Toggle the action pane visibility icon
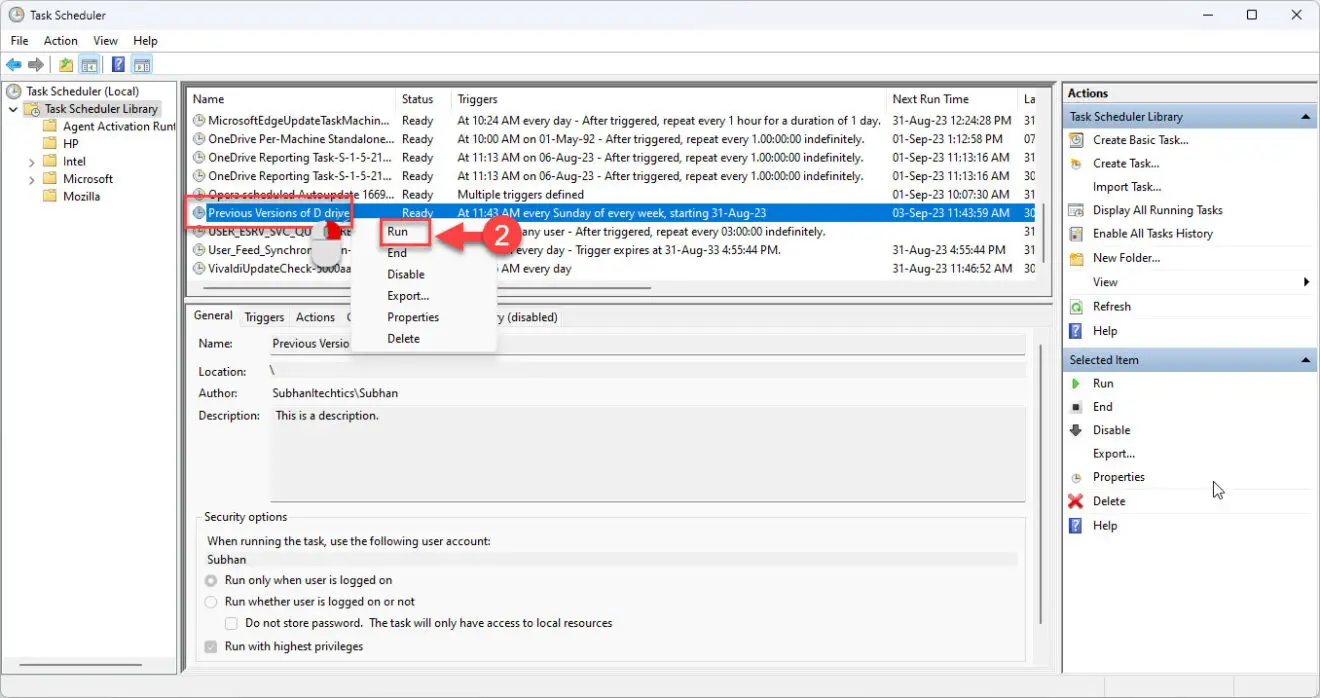Viewport: 1320px width, 698px height. point(142,63)
